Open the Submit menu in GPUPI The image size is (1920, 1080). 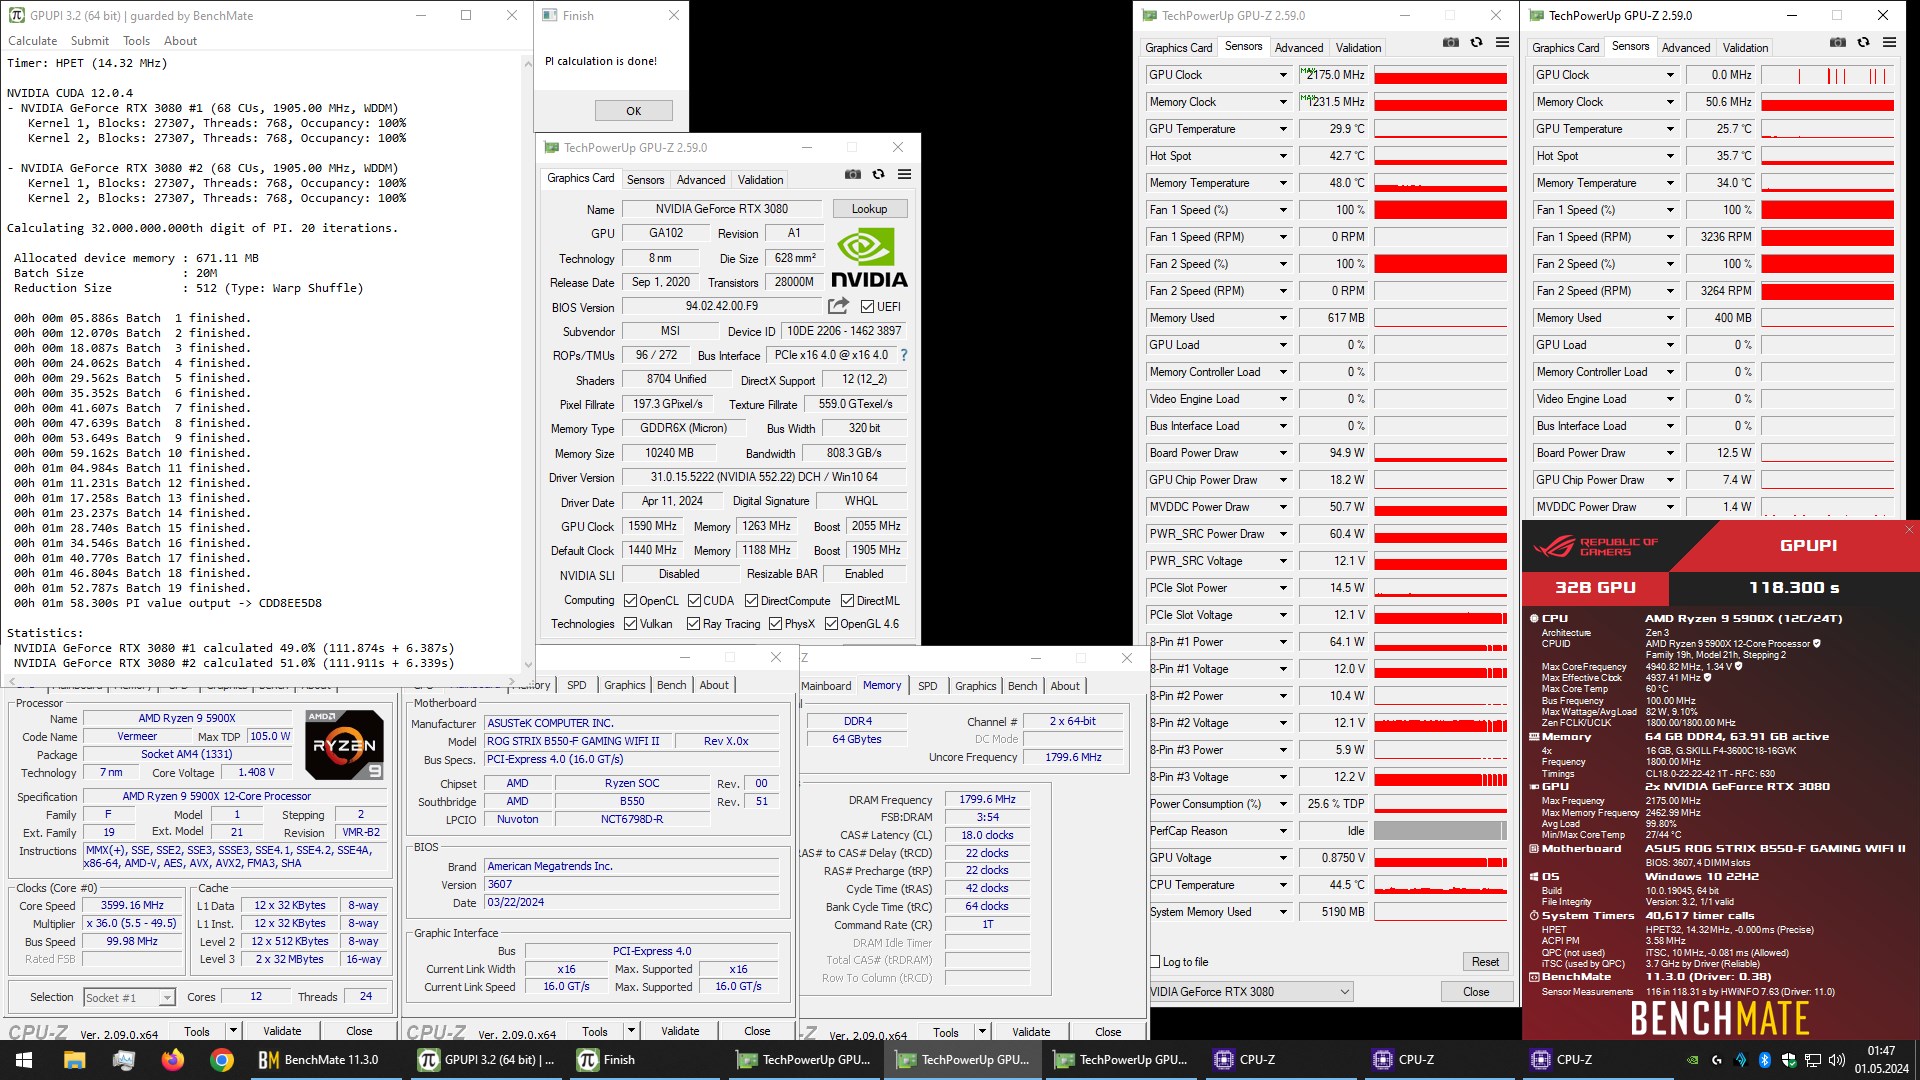pyautogui.click(x=90, y=41)
